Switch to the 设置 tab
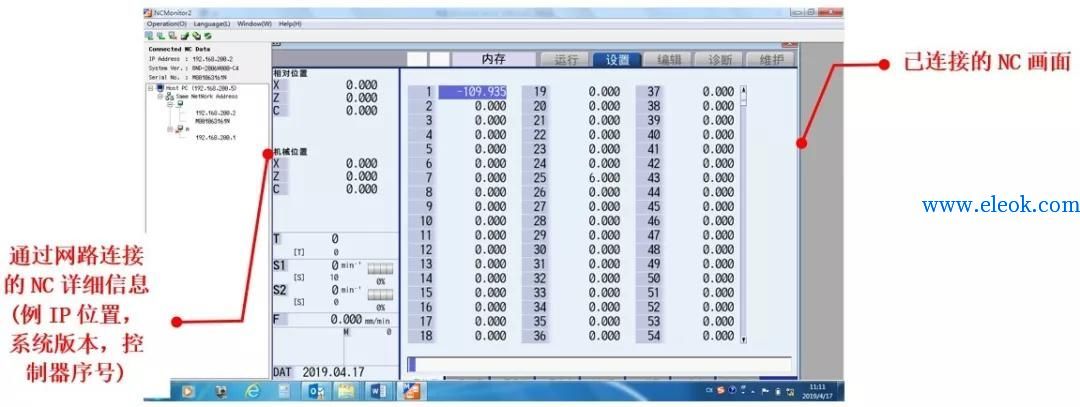1080x407 pixels. (618, 60)
